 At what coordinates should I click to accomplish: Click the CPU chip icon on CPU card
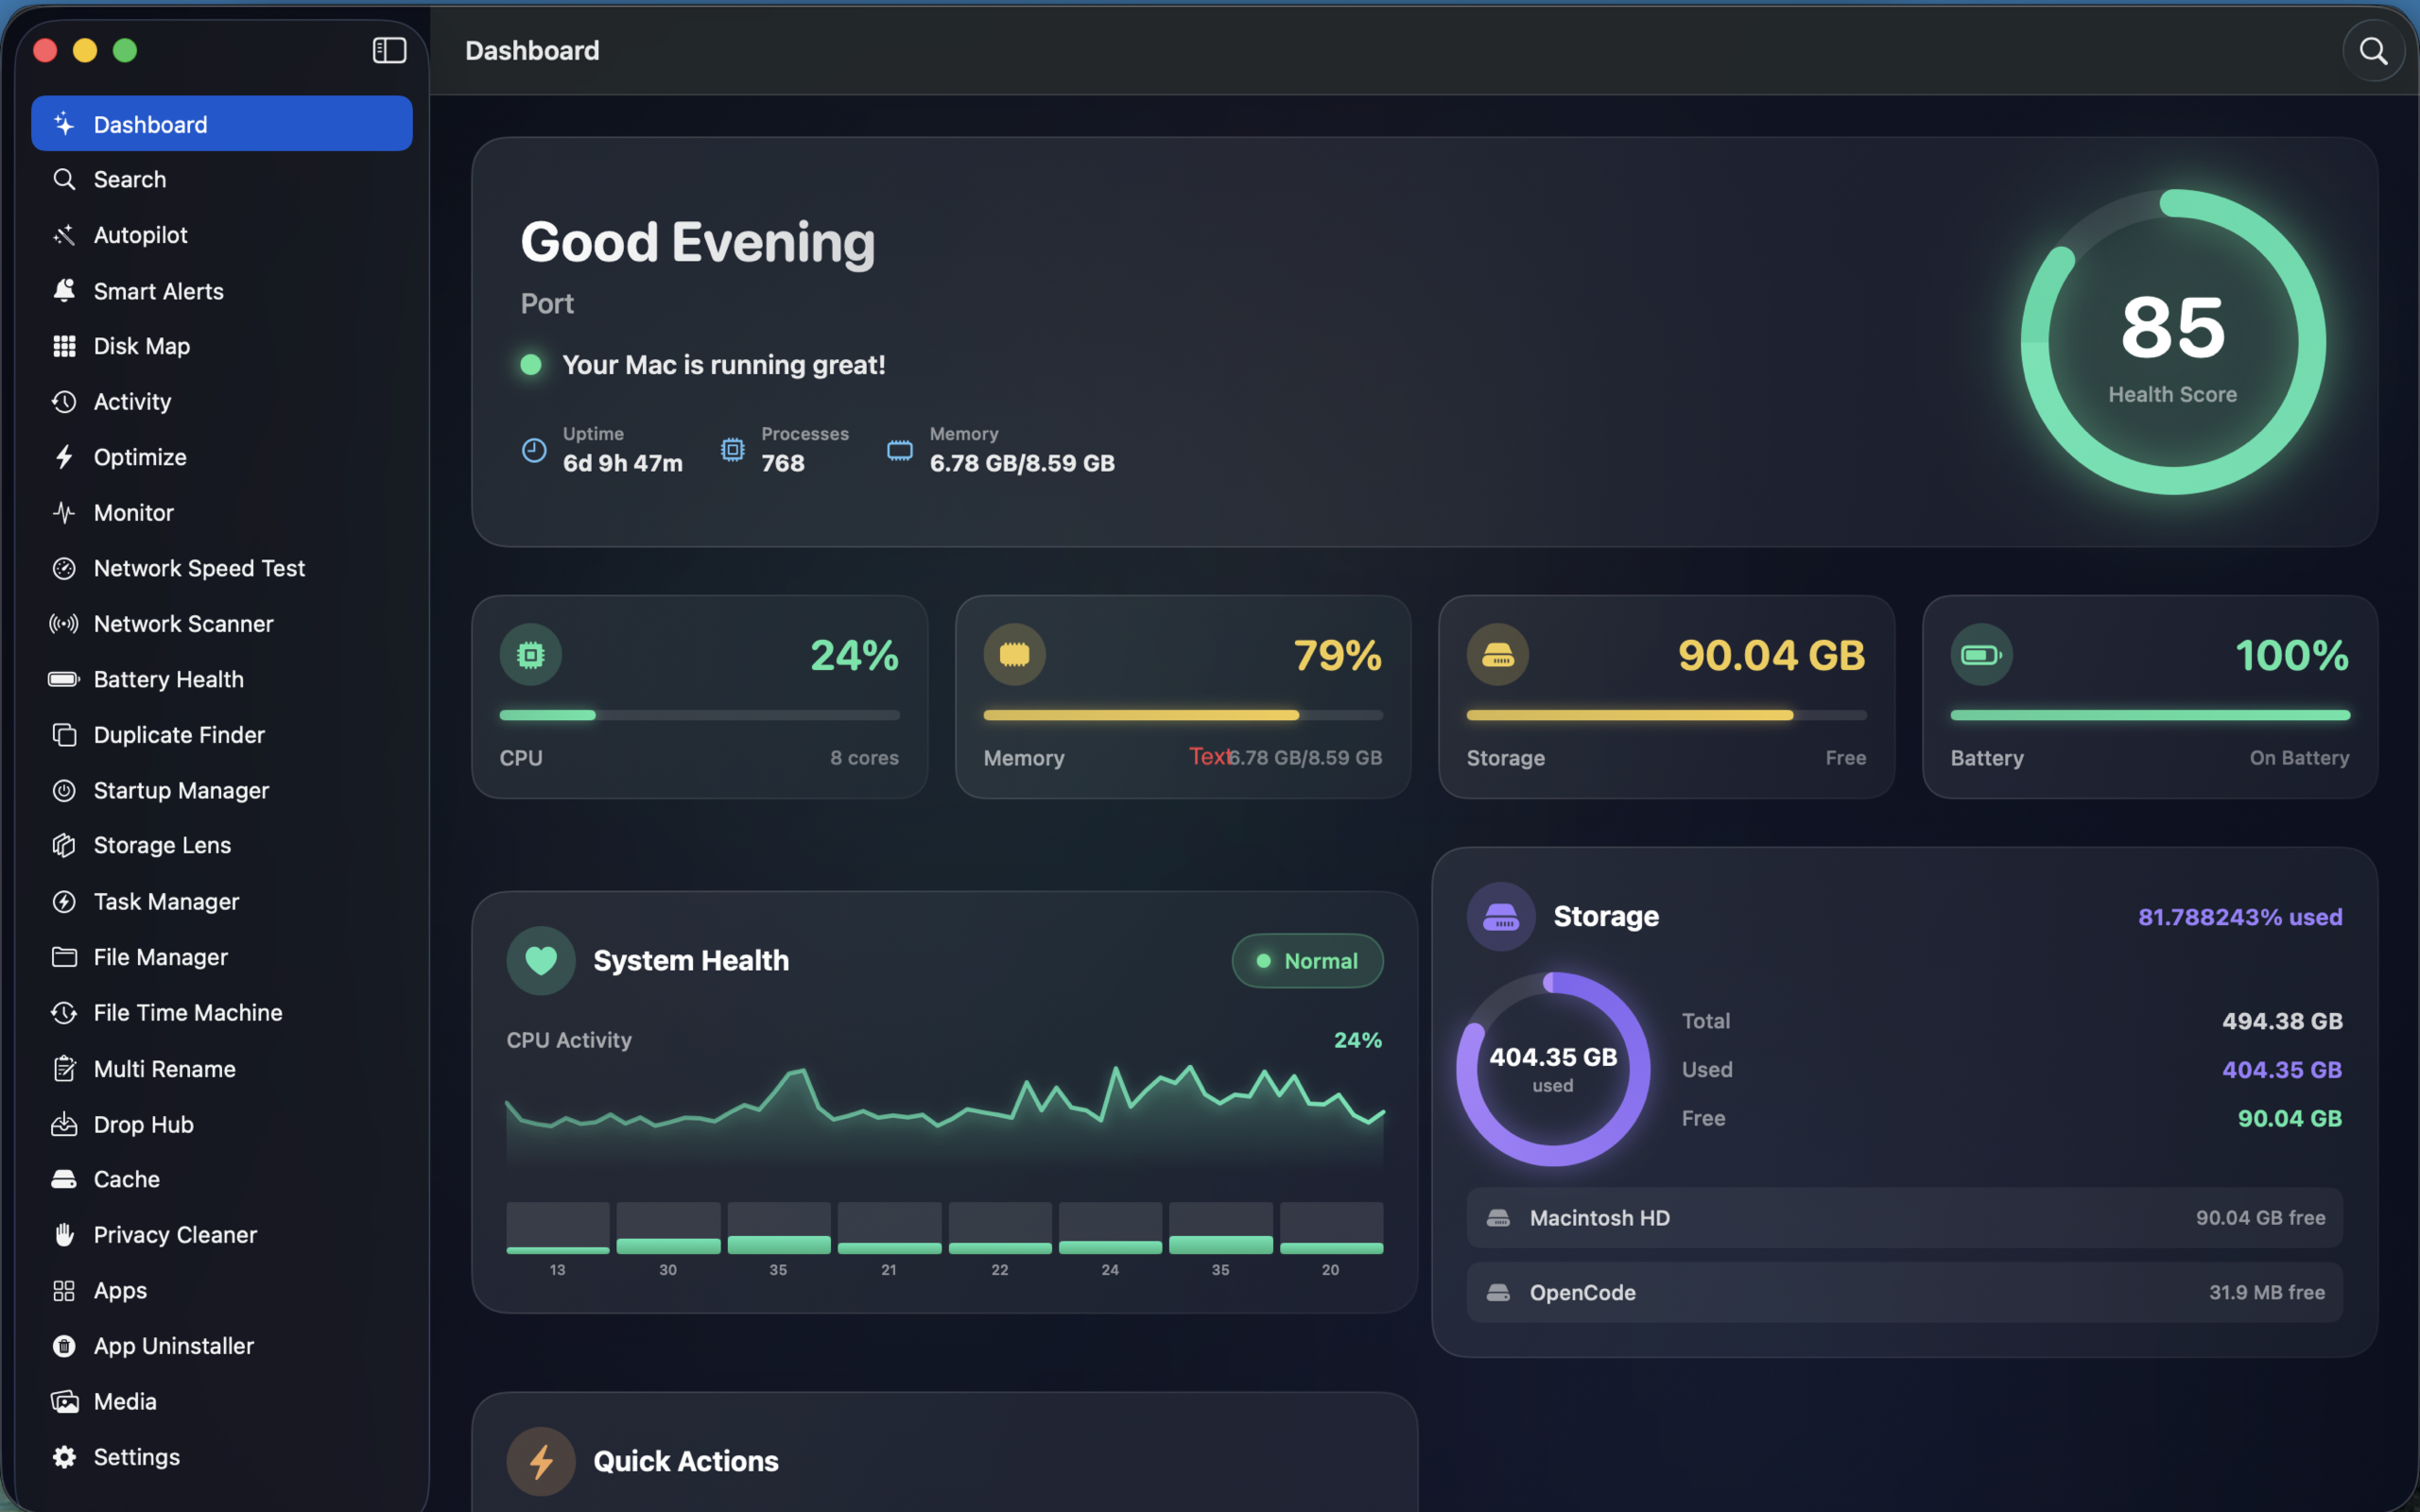coord(531,655)
